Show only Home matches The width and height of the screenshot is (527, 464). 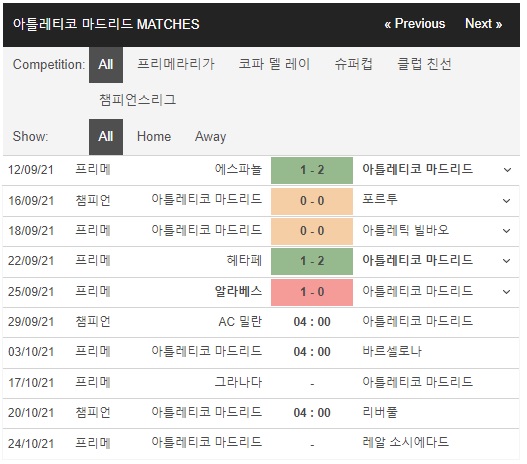(x=155, y=138)
